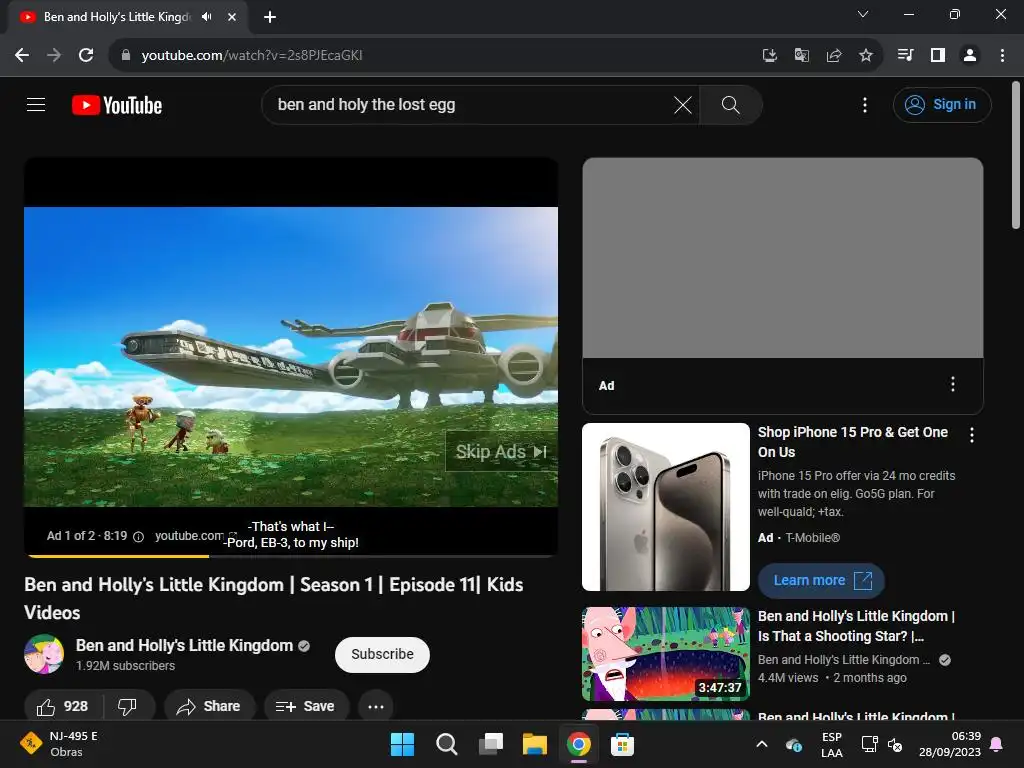Viewport: 1024px width, 768px height.
Task: Mute tab via speaker icon on tab
Action: tap(207, 17)
